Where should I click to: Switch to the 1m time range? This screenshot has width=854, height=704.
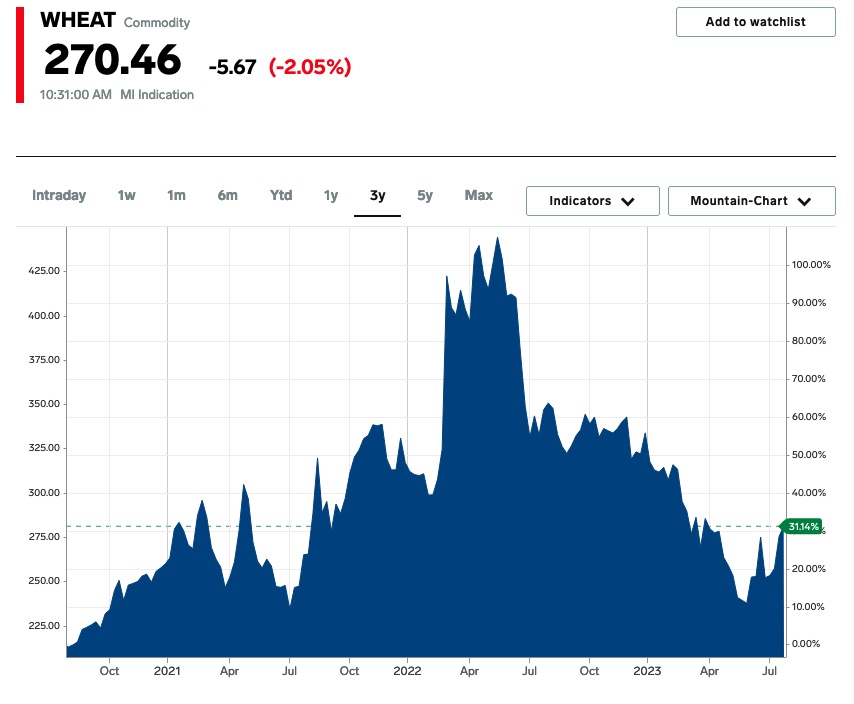[176, 195]
